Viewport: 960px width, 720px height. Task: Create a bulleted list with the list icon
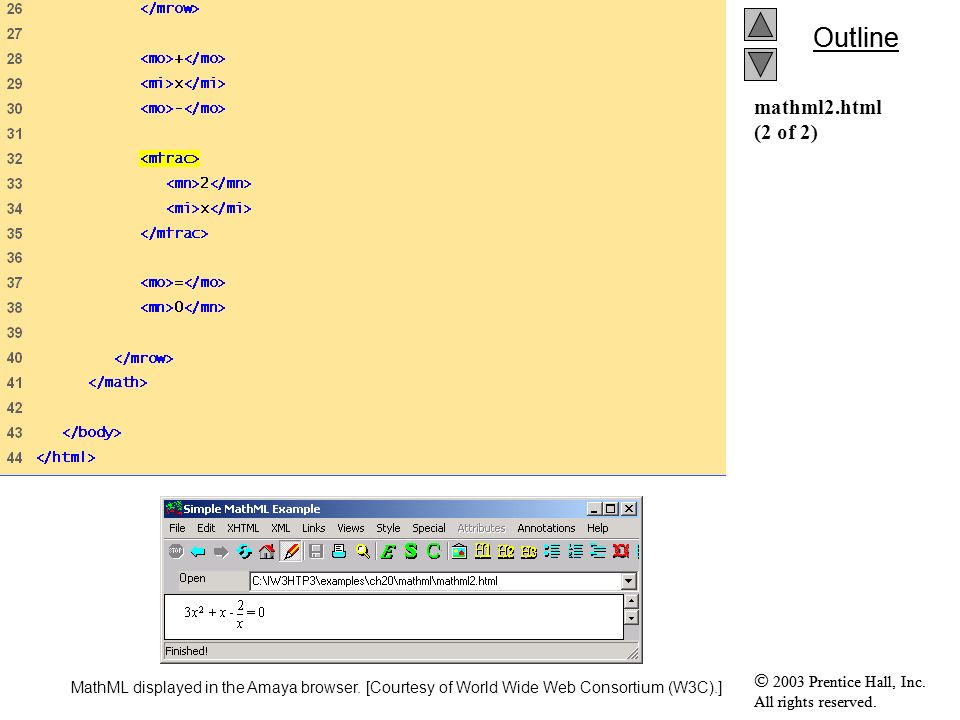tap(552, 552)
